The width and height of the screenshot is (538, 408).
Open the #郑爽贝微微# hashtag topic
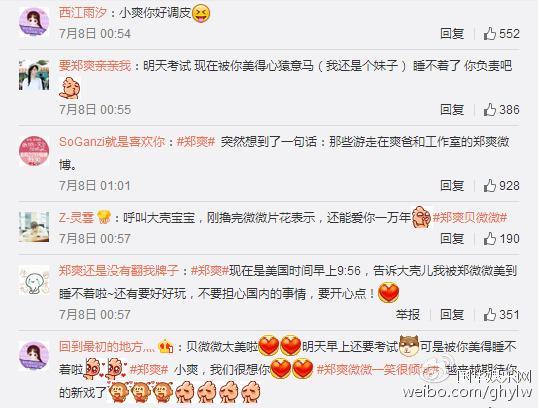coord(470,217)
